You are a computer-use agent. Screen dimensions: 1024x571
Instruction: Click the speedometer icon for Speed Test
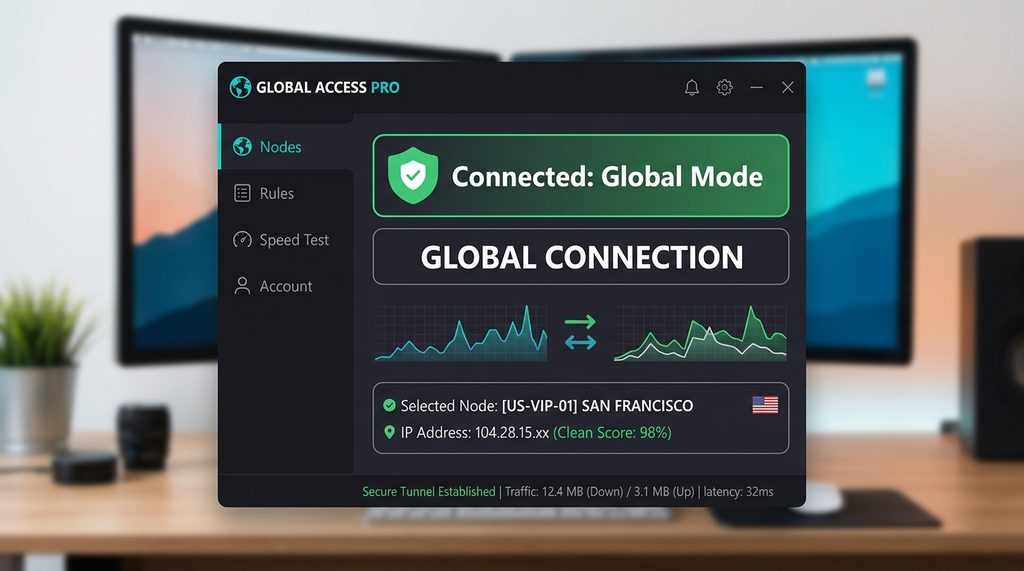242,239
